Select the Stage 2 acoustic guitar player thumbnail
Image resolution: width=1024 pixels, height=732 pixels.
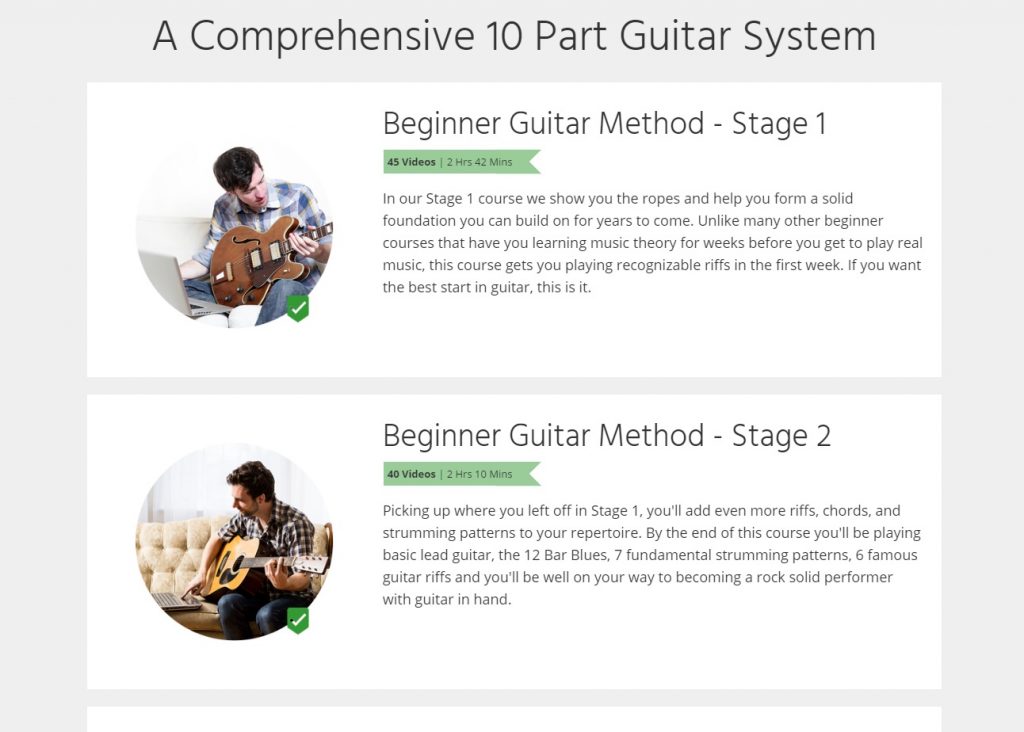coord(234,542)
